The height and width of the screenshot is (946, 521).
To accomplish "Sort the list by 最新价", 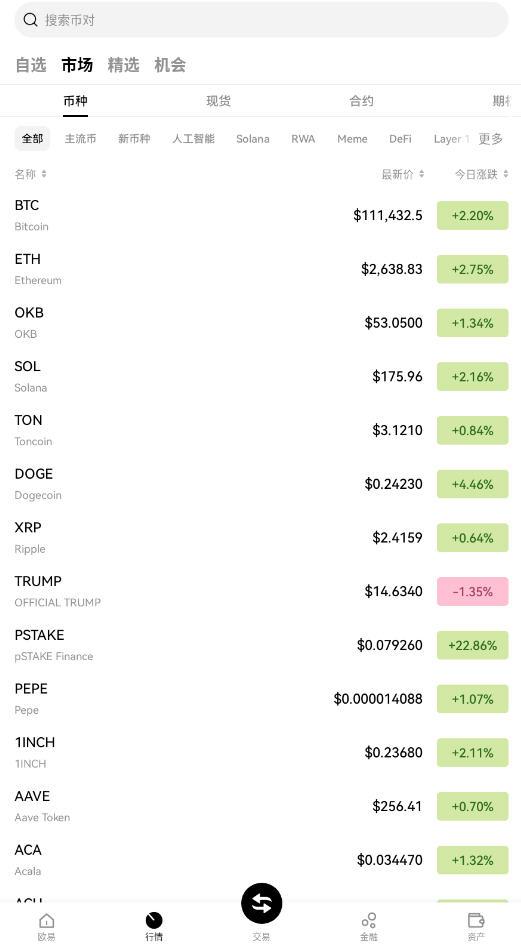I will 402,174.
